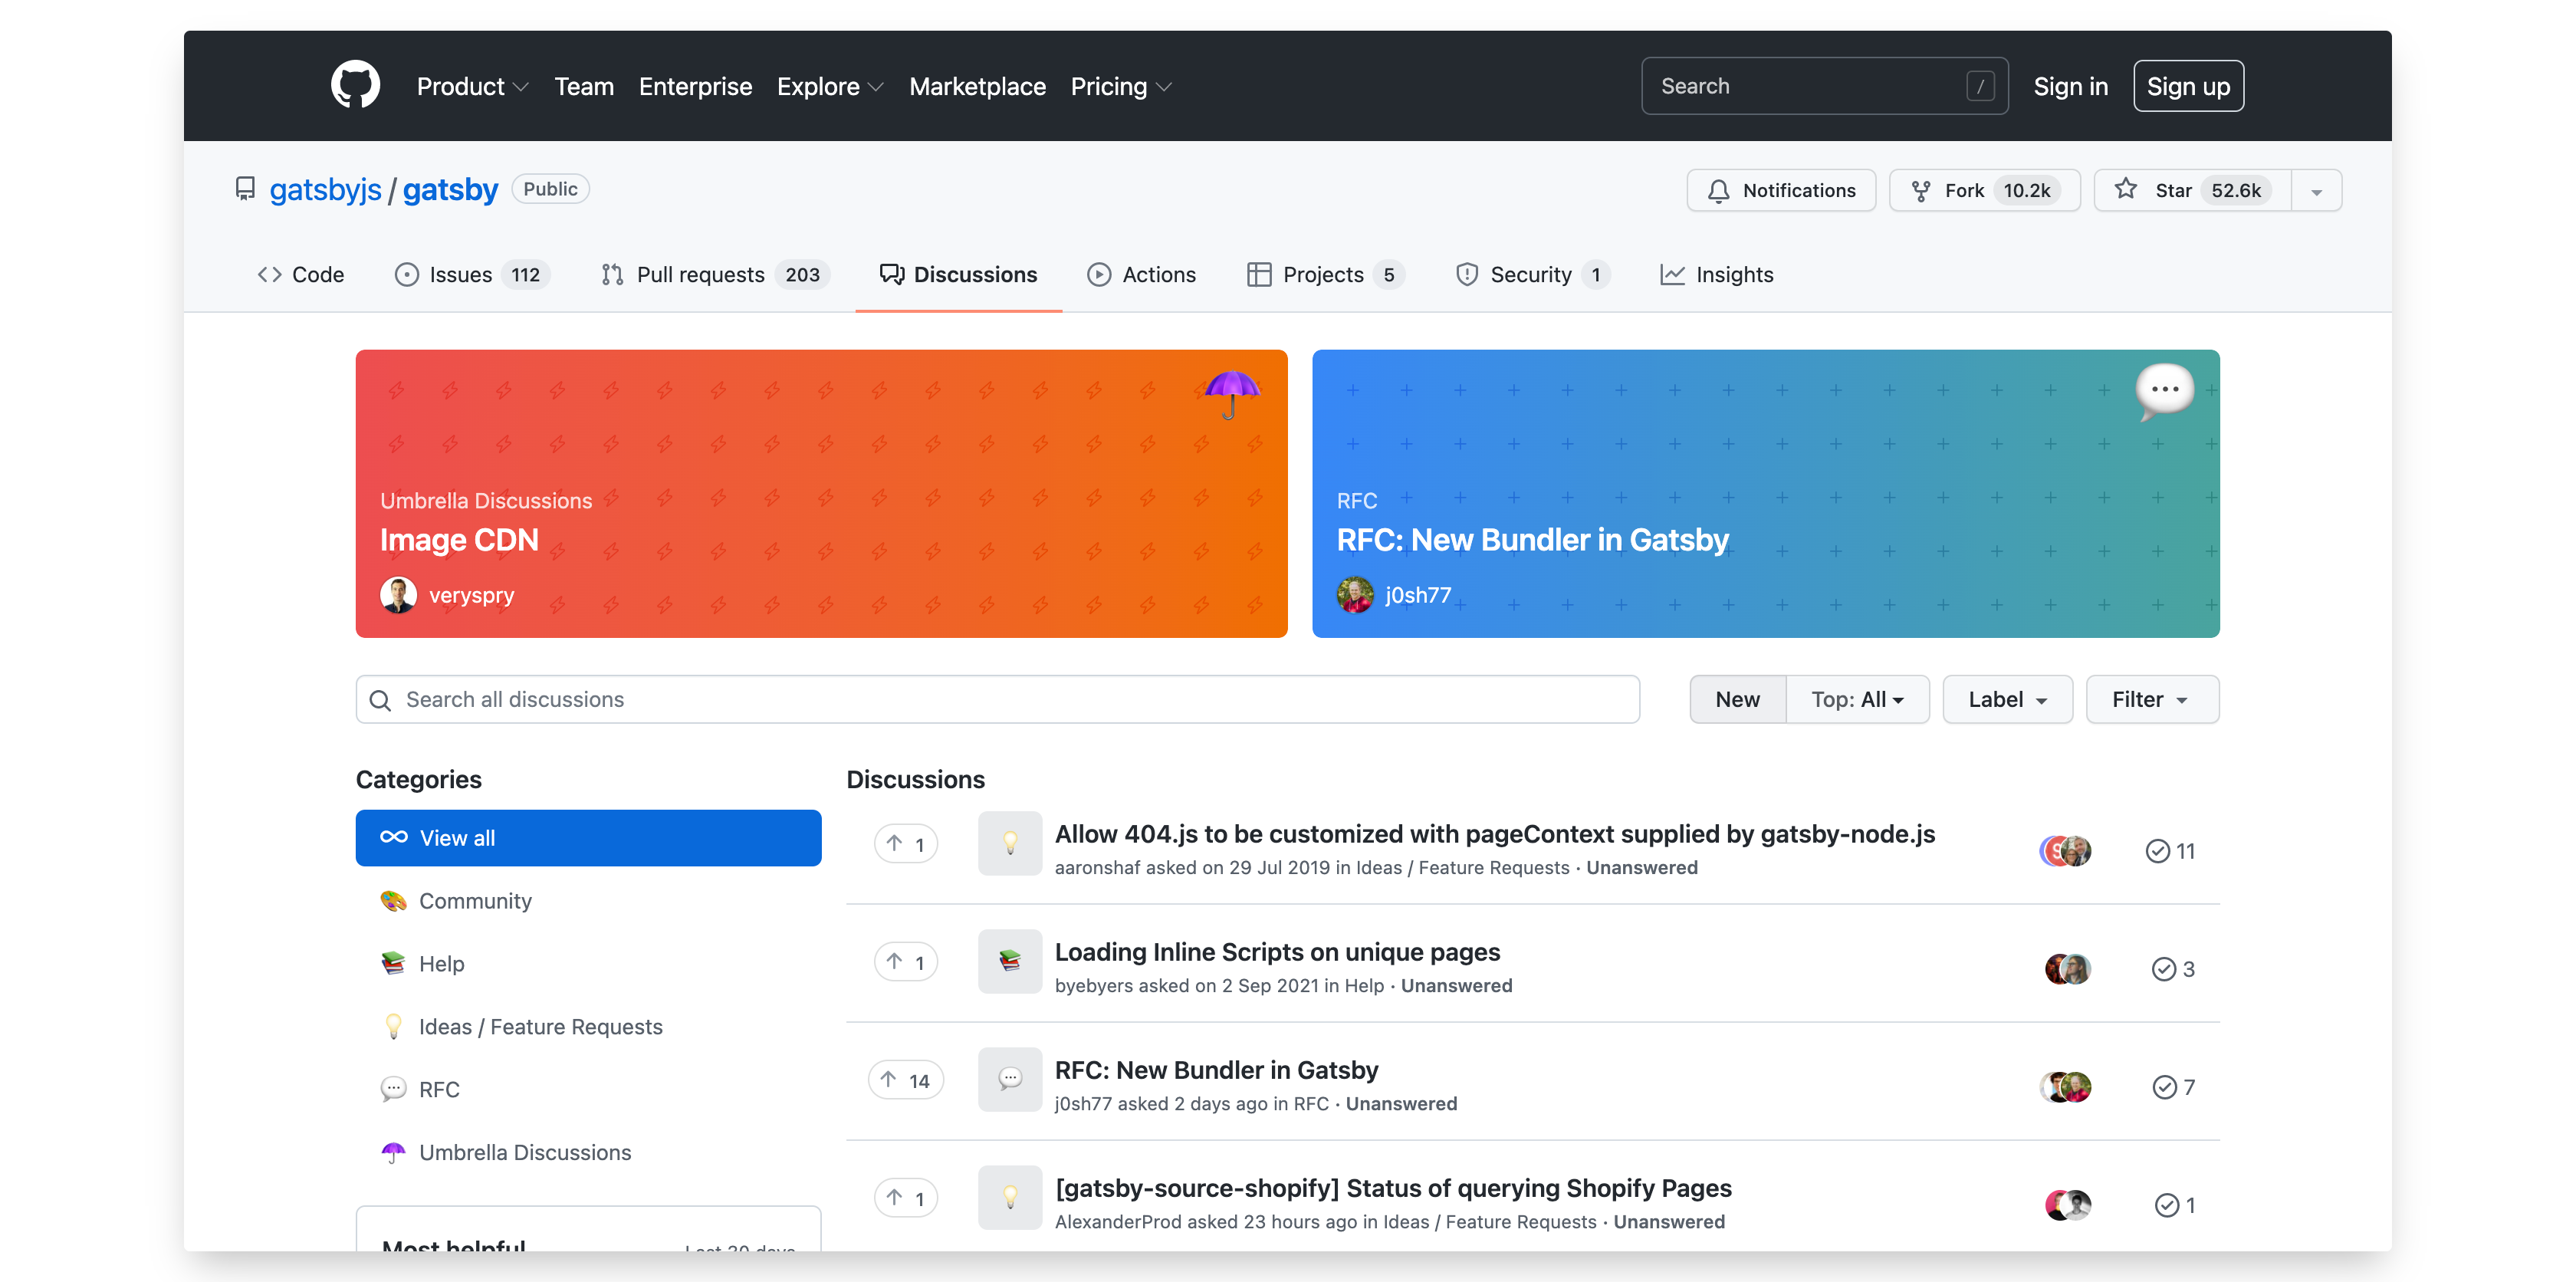Upvote the gatsby-source-shopify discussion

pyautogui.click(x=905, y=1198)
